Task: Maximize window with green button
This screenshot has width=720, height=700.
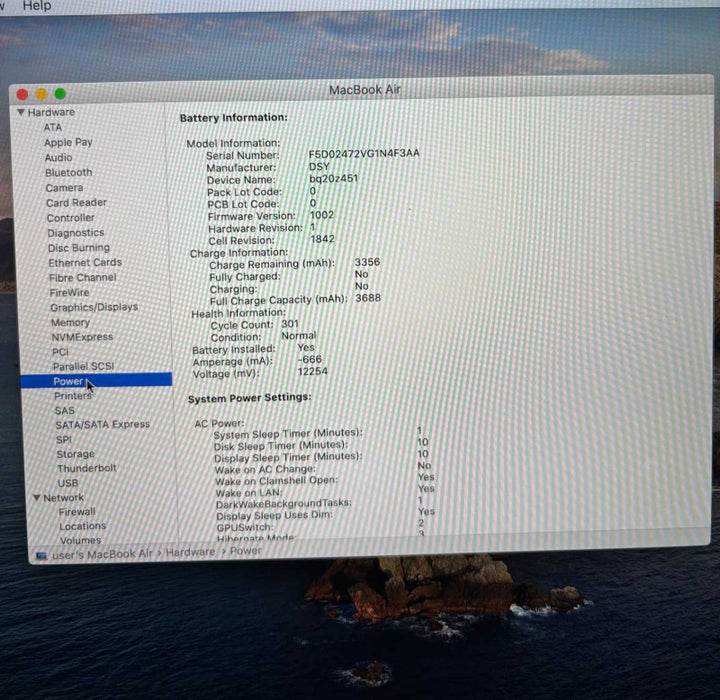Action: coord(60,94)
